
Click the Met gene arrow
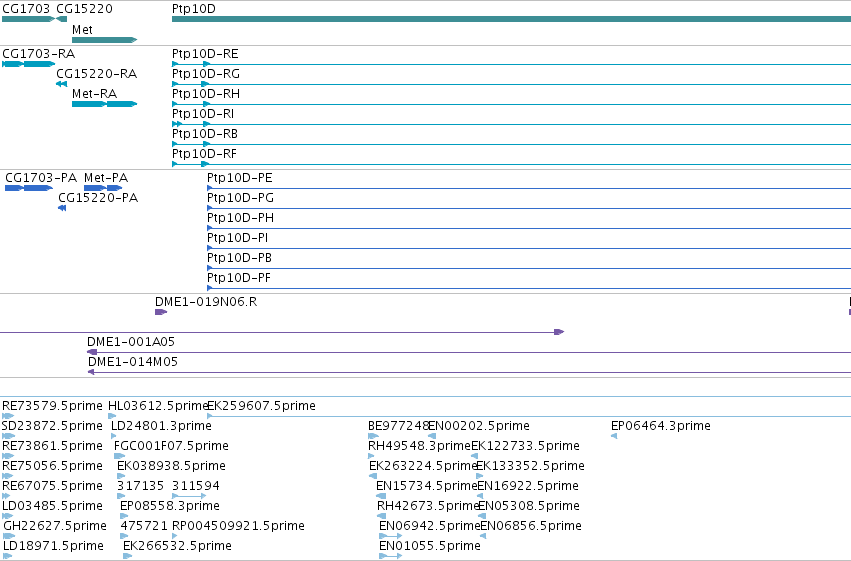[x=104, y=40]
